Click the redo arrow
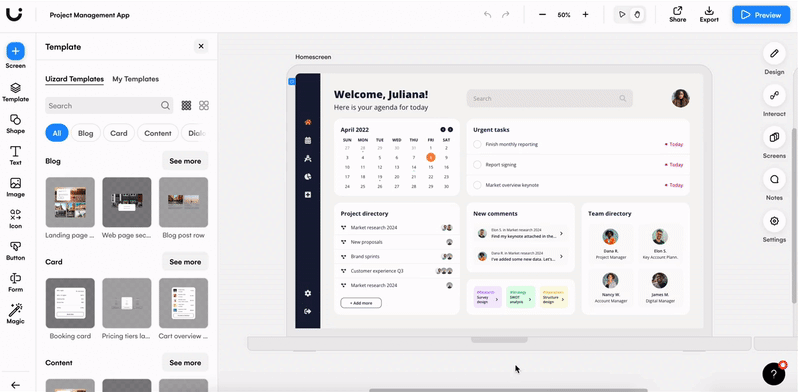The image size is (798, 392). tap(505, 15)
